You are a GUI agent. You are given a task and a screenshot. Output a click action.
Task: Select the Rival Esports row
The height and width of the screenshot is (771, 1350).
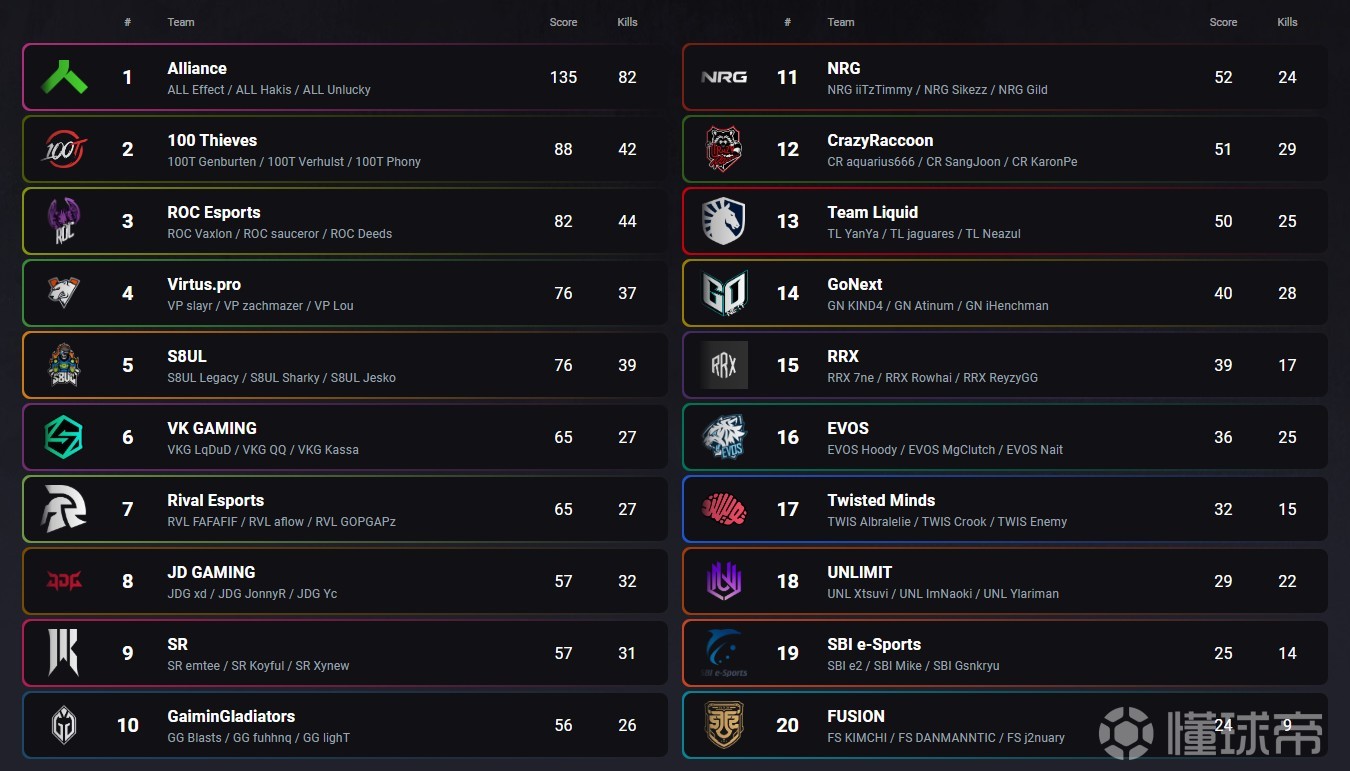point(345,509)
